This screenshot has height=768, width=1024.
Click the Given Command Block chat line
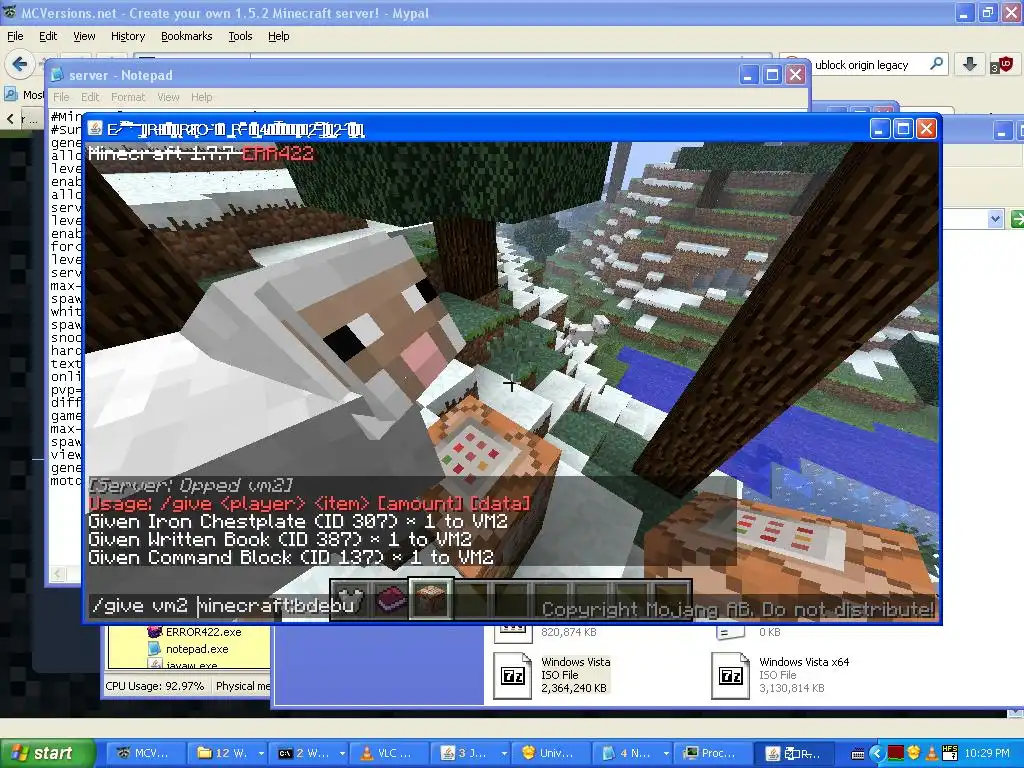pyautogui.click(x=291, y=557)
